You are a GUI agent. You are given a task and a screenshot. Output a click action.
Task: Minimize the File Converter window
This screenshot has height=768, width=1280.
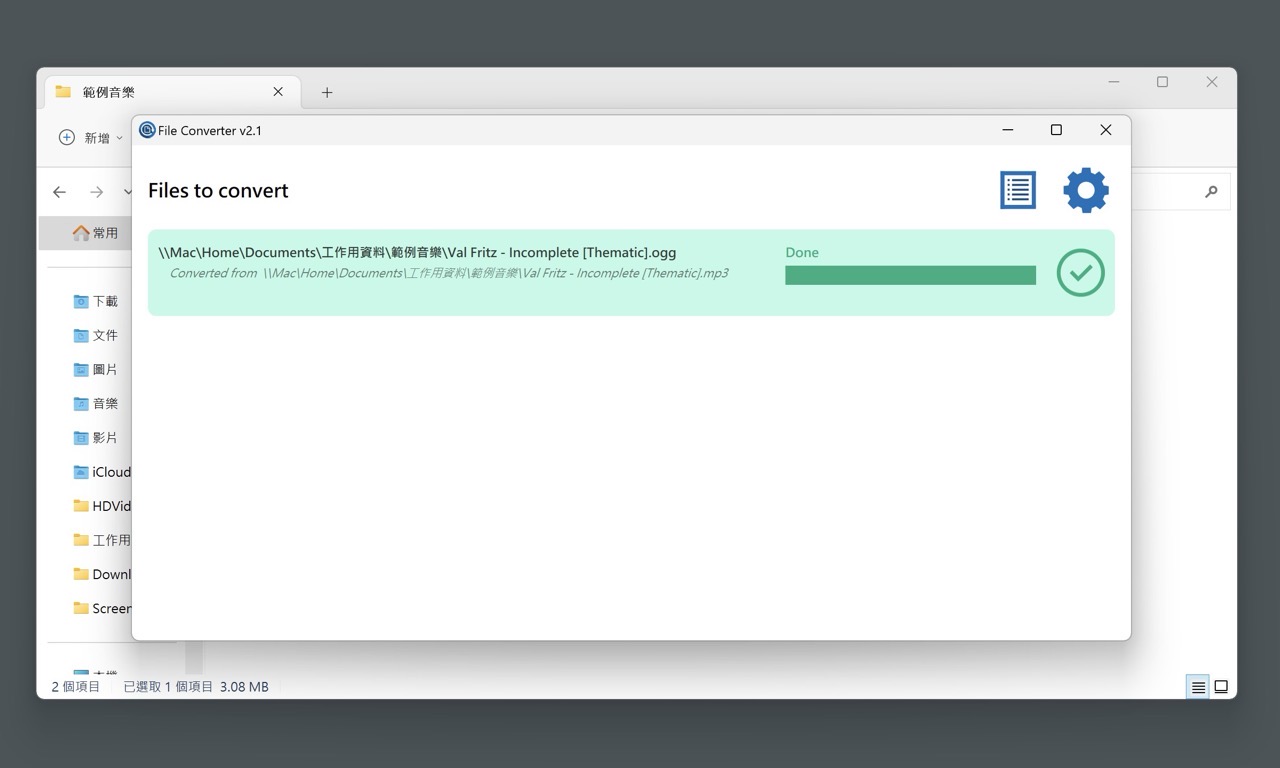[1007, 130]
